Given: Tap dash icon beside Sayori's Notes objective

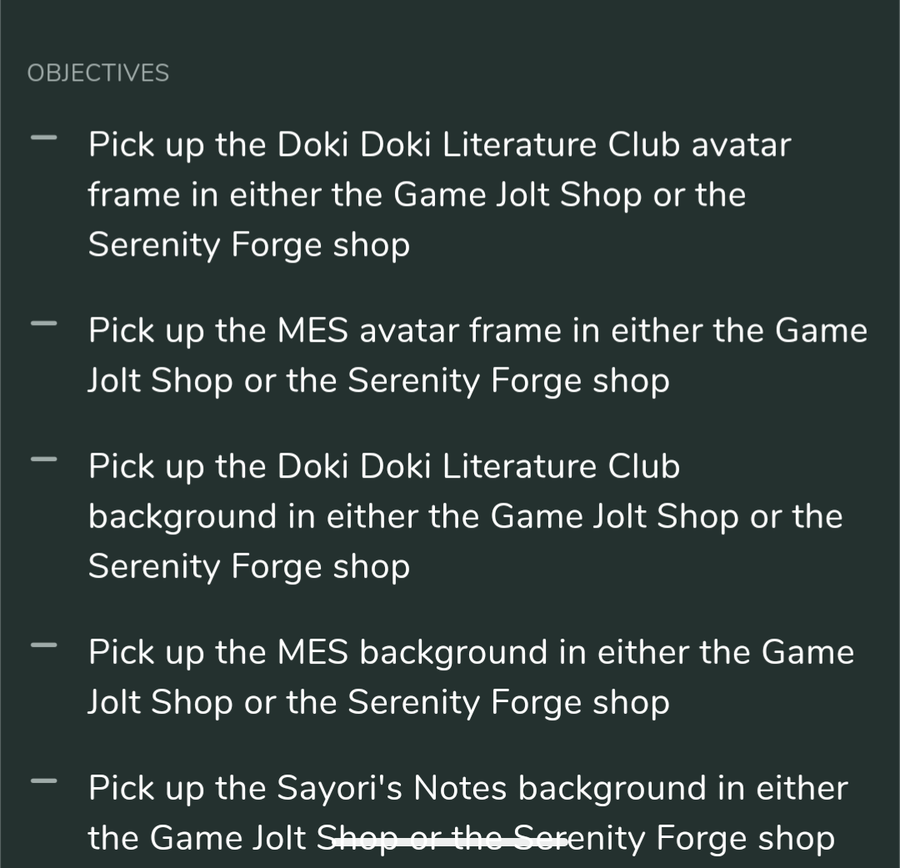Looking at the screenshot, I should 44,781.
